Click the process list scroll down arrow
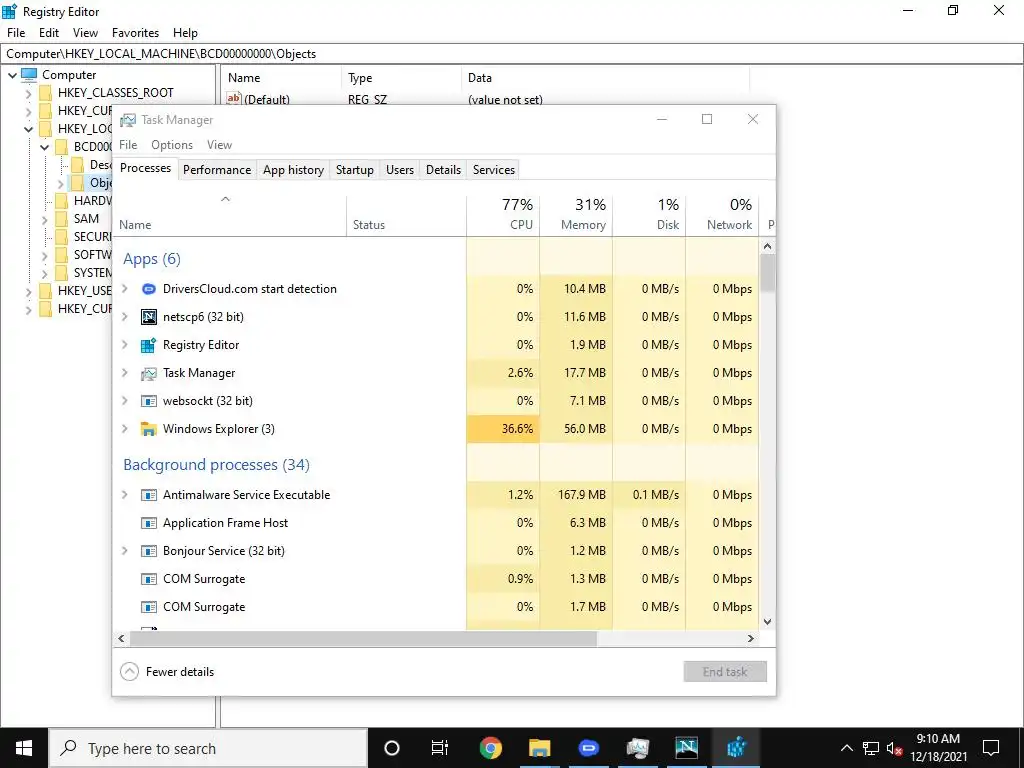The width and height of the screenshot is (1024, 768). click(768, 622)
